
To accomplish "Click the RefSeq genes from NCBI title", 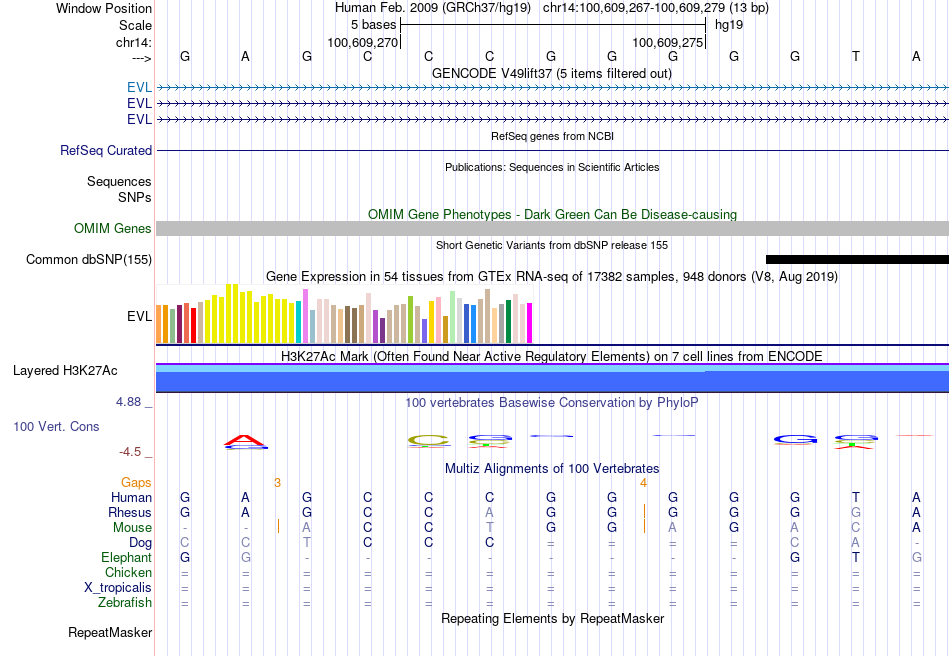I will pos(552,136).
